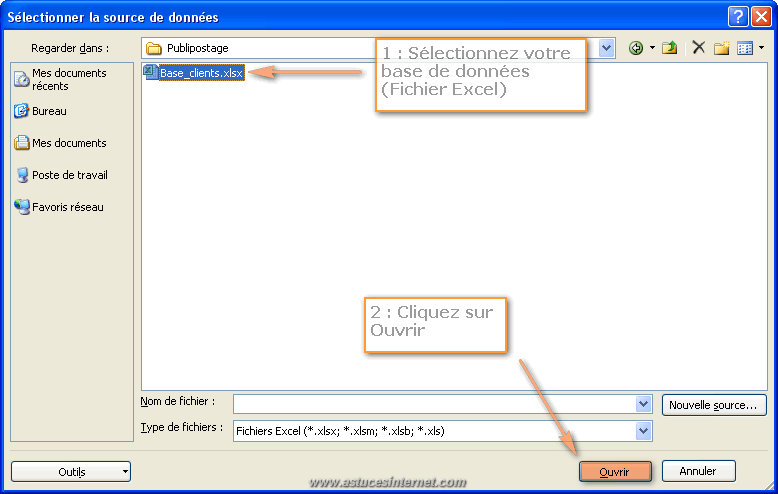Expand the Regarder dans folder dropdown
This screenshot has height=494, width=778.
pyautogui.click(x=606, y=48)
